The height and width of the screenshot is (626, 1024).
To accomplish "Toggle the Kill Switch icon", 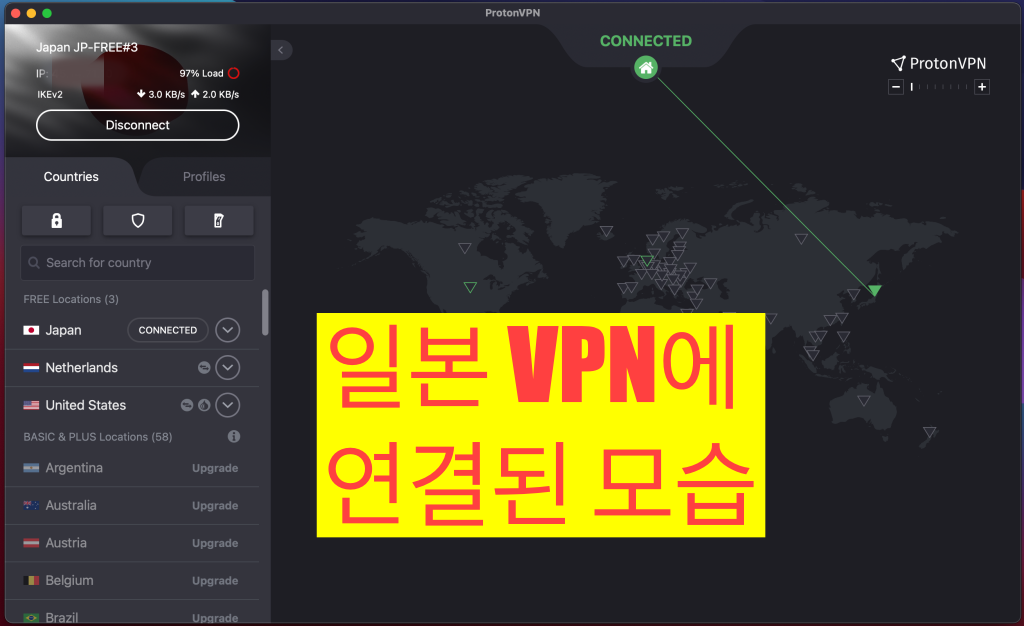I will [x=219, y=221].
